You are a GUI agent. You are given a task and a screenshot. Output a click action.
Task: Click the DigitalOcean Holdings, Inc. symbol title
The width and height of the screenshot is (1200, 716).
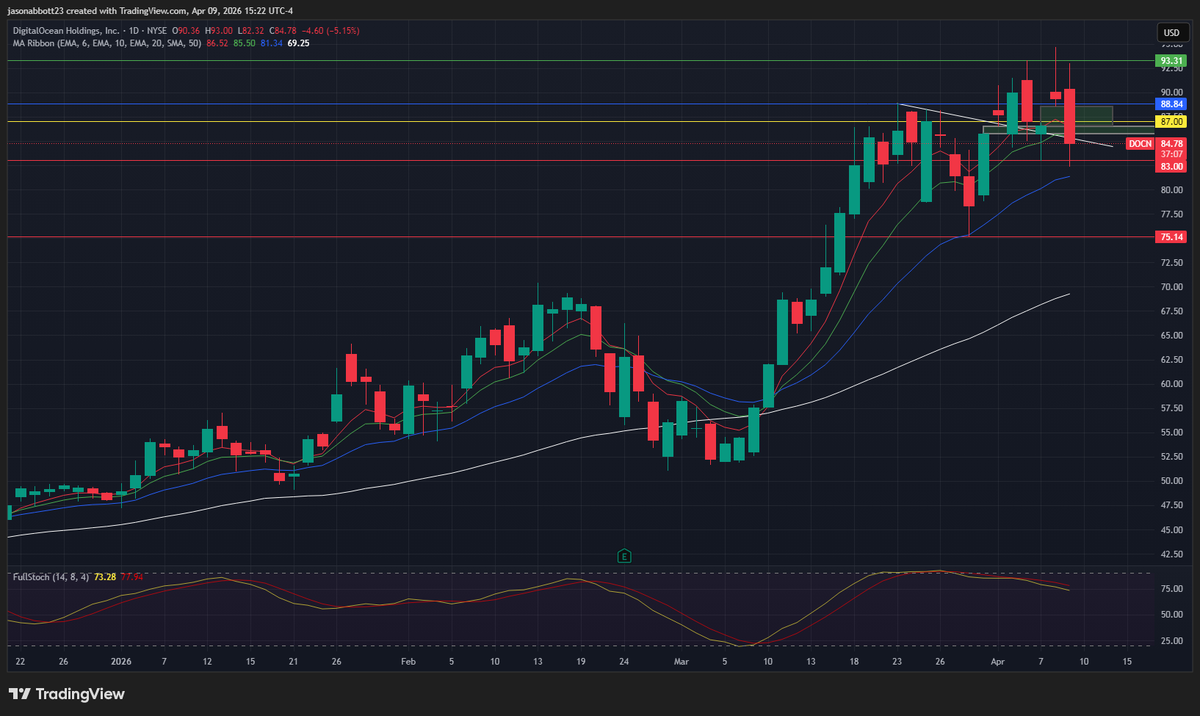tap(67, 31)
